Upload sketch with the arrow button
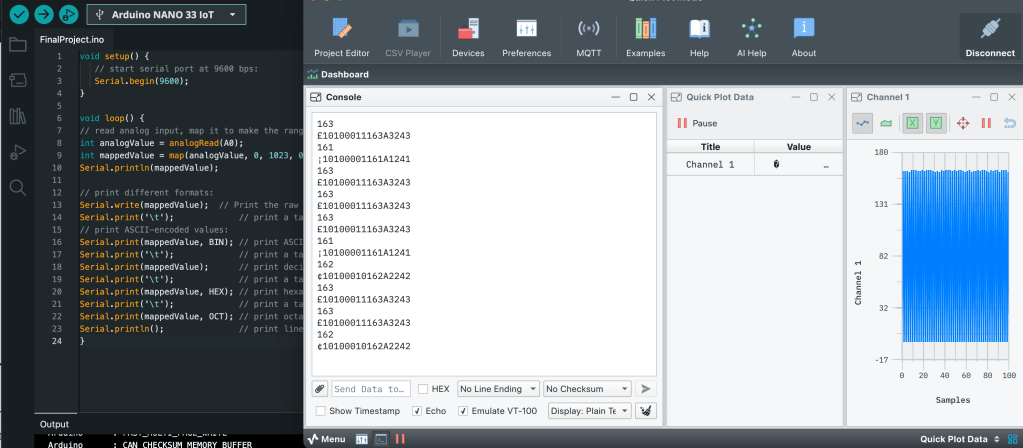The width and height of the screenshot is (1023, 448). 43,15
